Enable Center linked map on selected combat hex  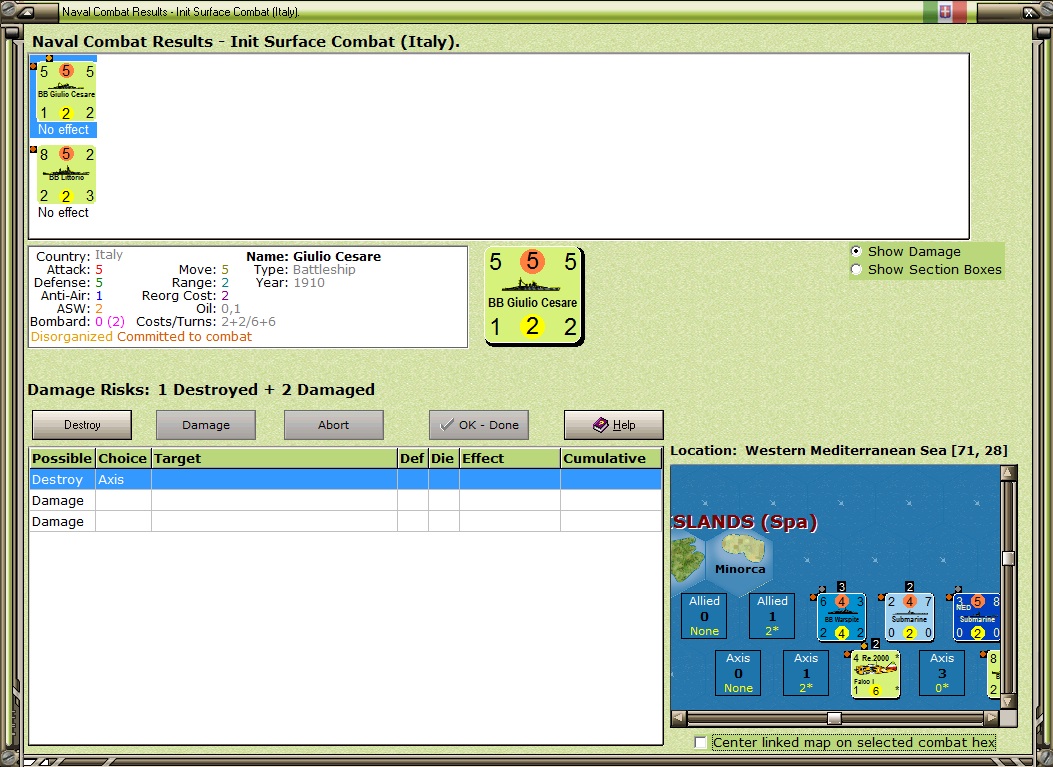[x=700, y=742]
